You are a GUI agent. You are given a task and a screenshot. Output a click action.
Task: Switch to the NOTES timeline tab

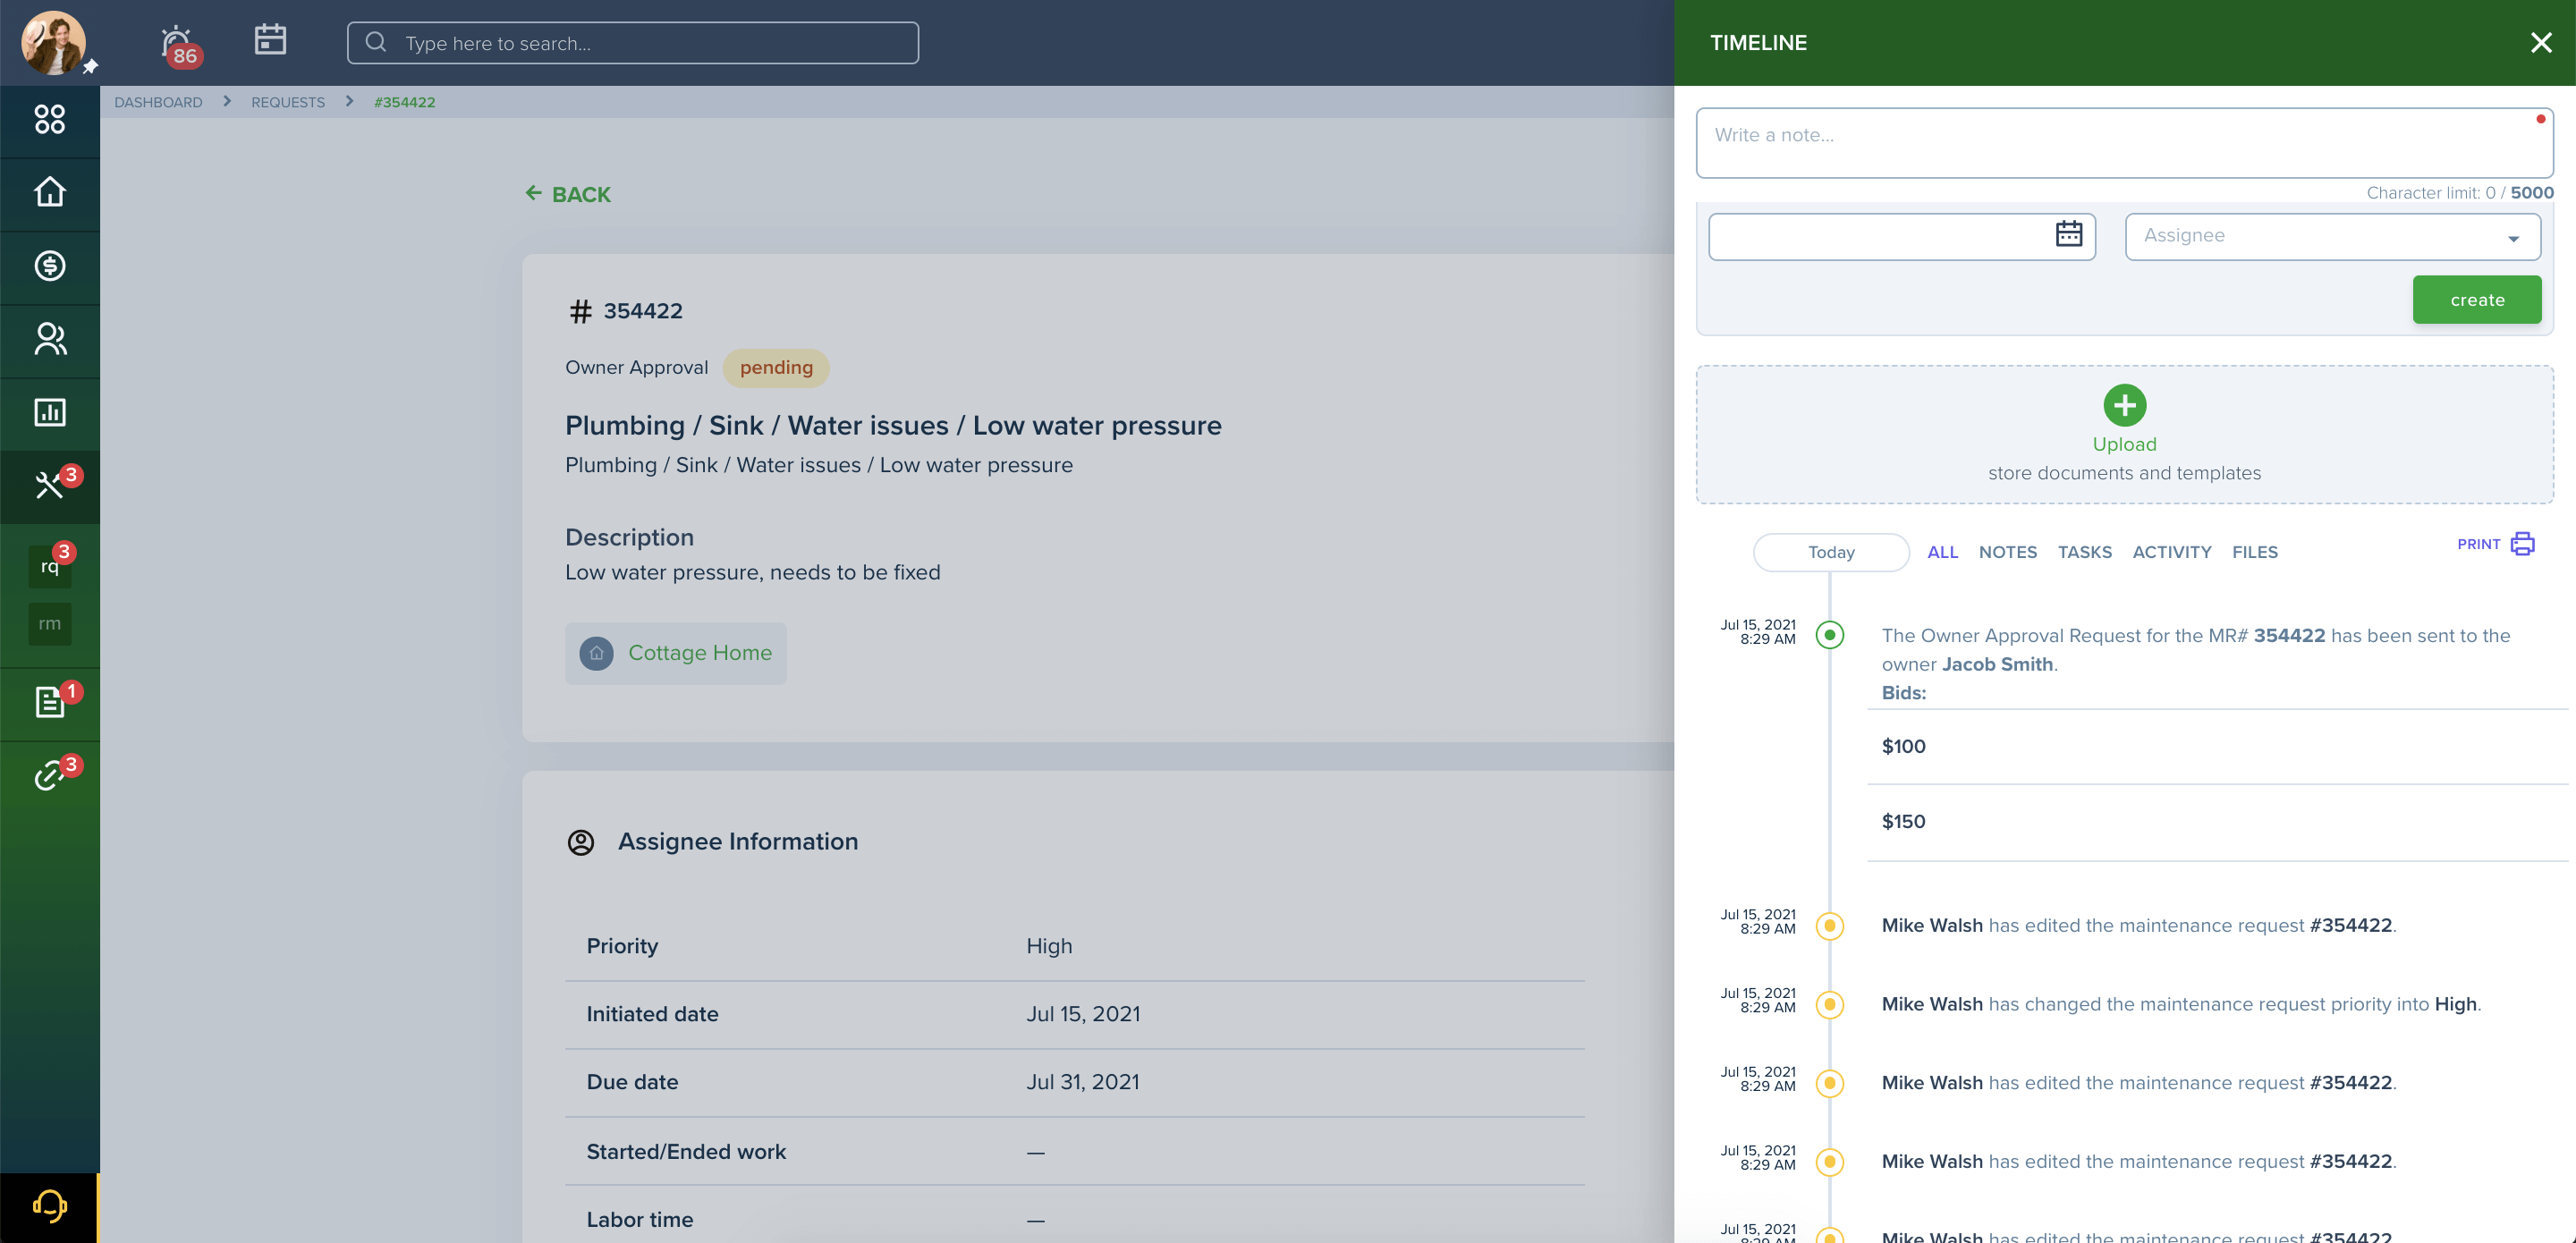tap(2007, 552)
